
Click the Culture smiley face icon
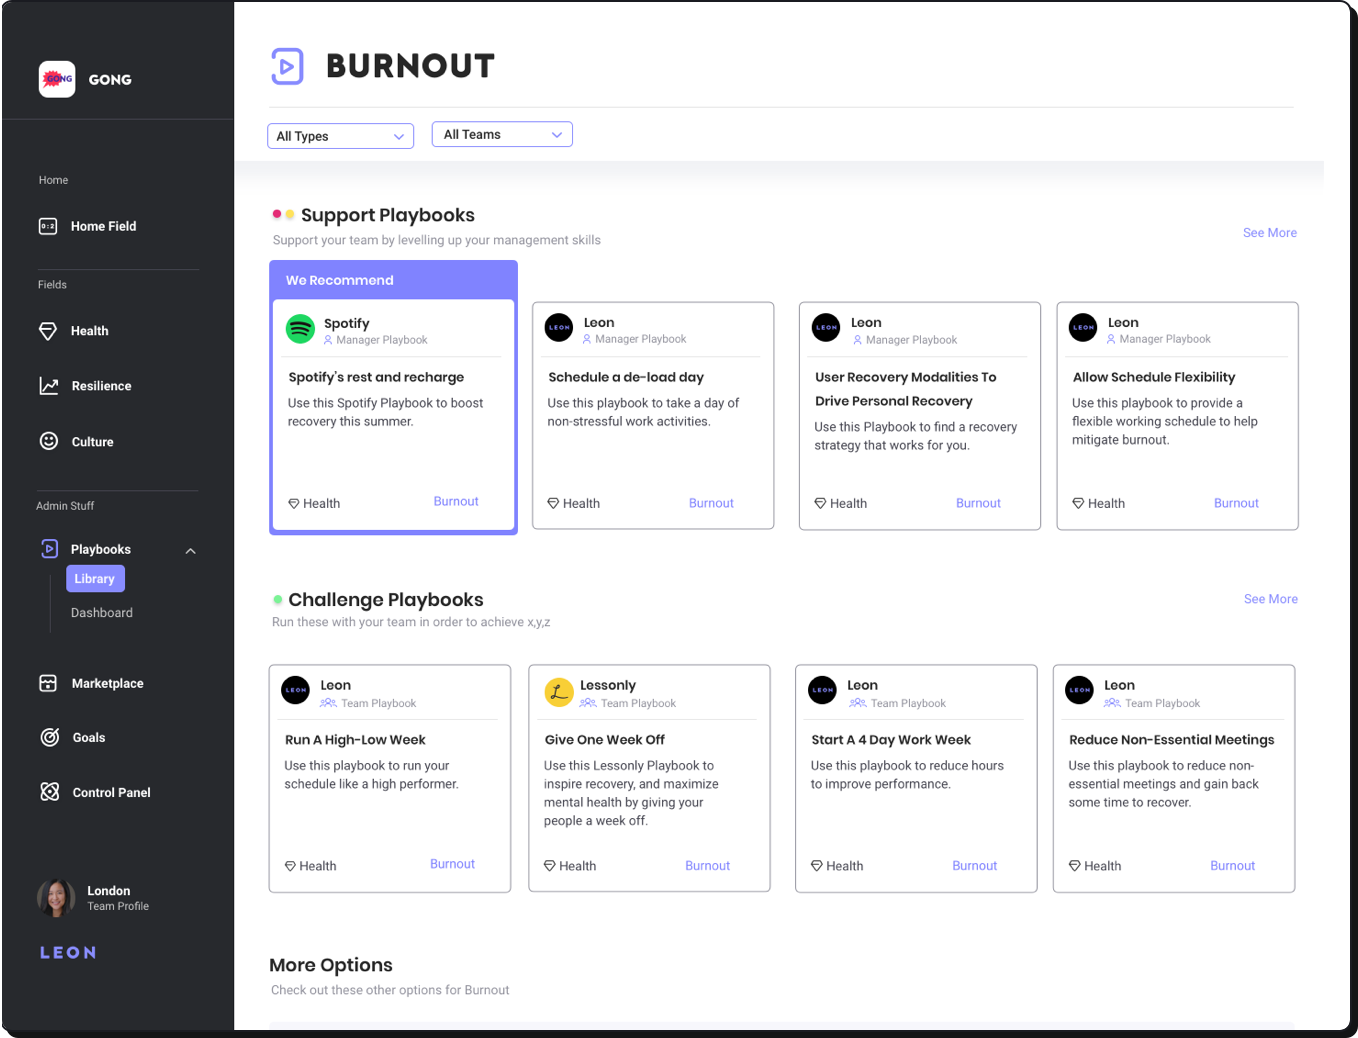click(x=48, y=441)
